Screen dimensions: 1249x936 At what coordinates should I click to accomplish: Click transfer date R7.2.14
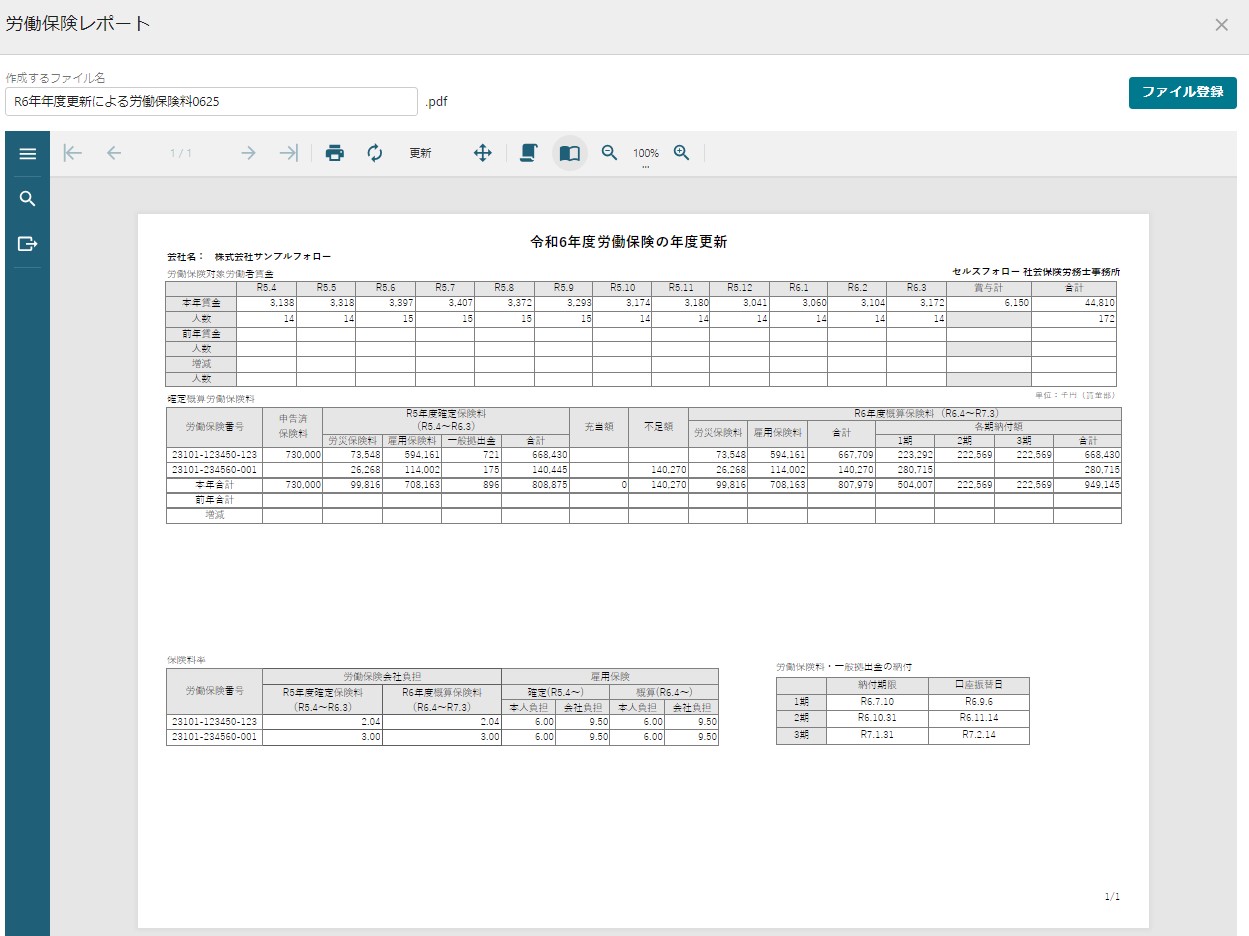(x=979, y=735)
